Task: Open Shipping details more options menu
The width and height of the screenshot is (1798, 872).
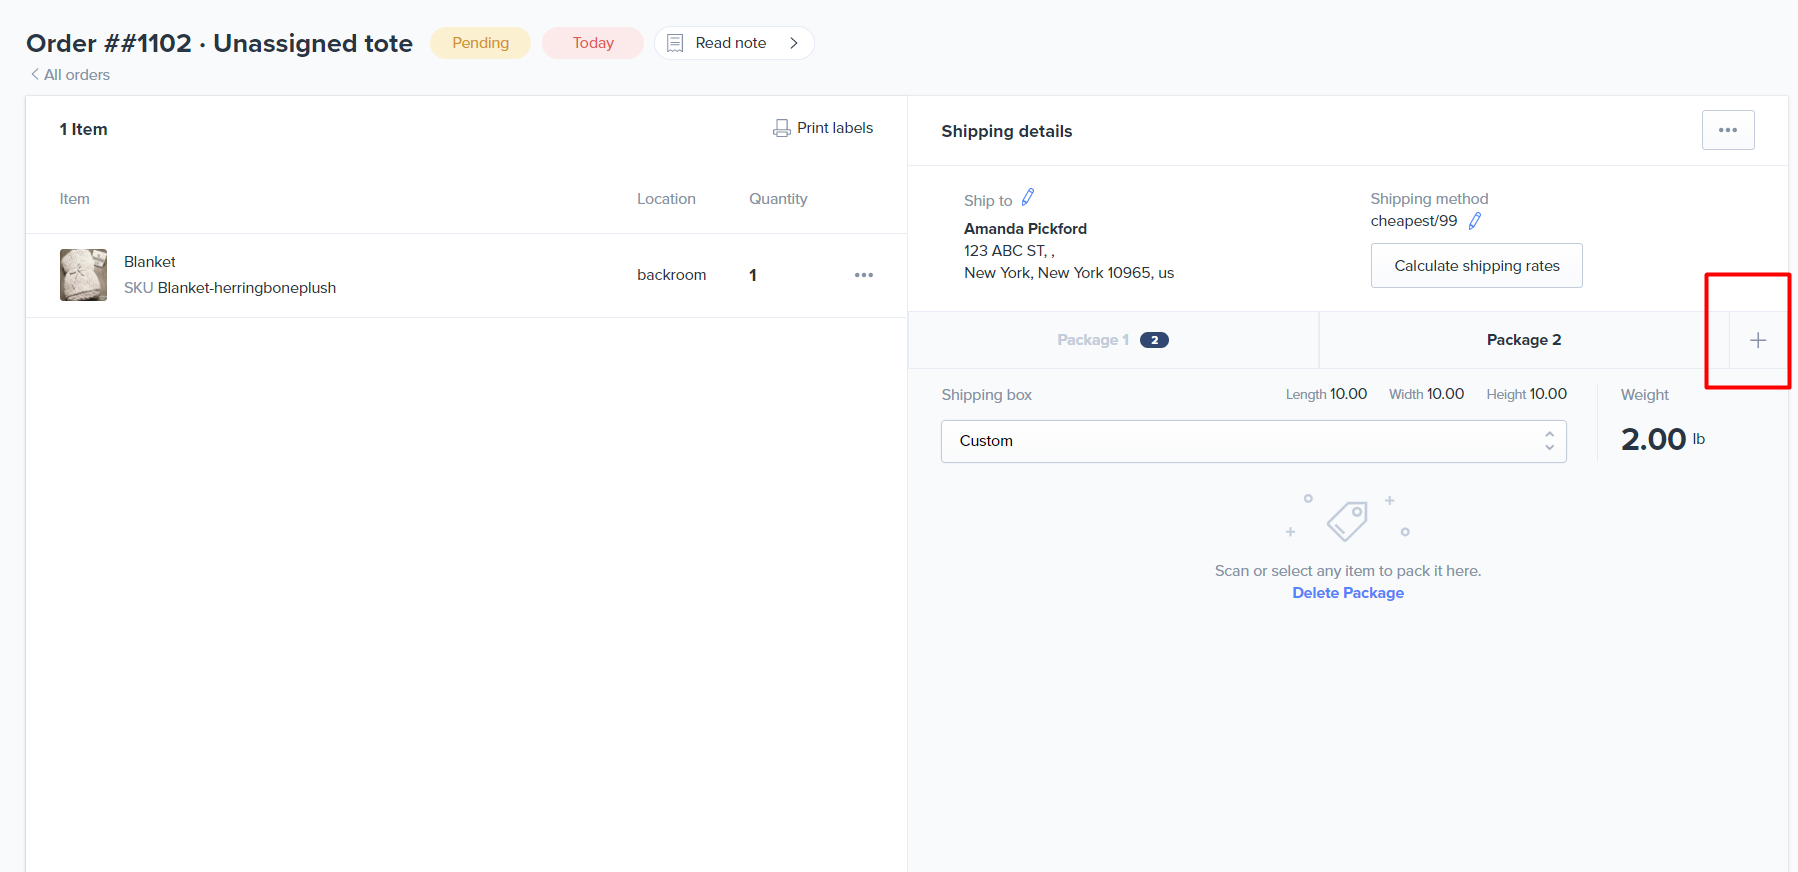Action: 1727,130
